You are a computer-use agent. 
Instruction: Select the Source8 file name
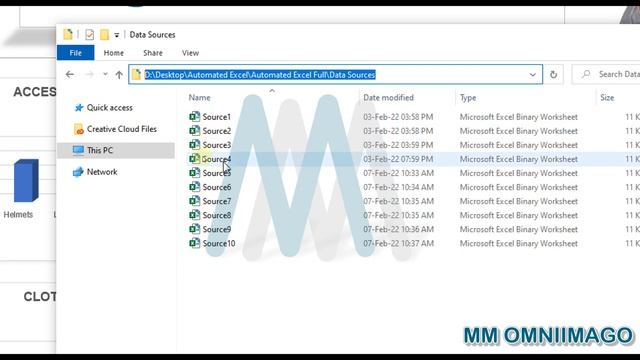tap(216, 215)
